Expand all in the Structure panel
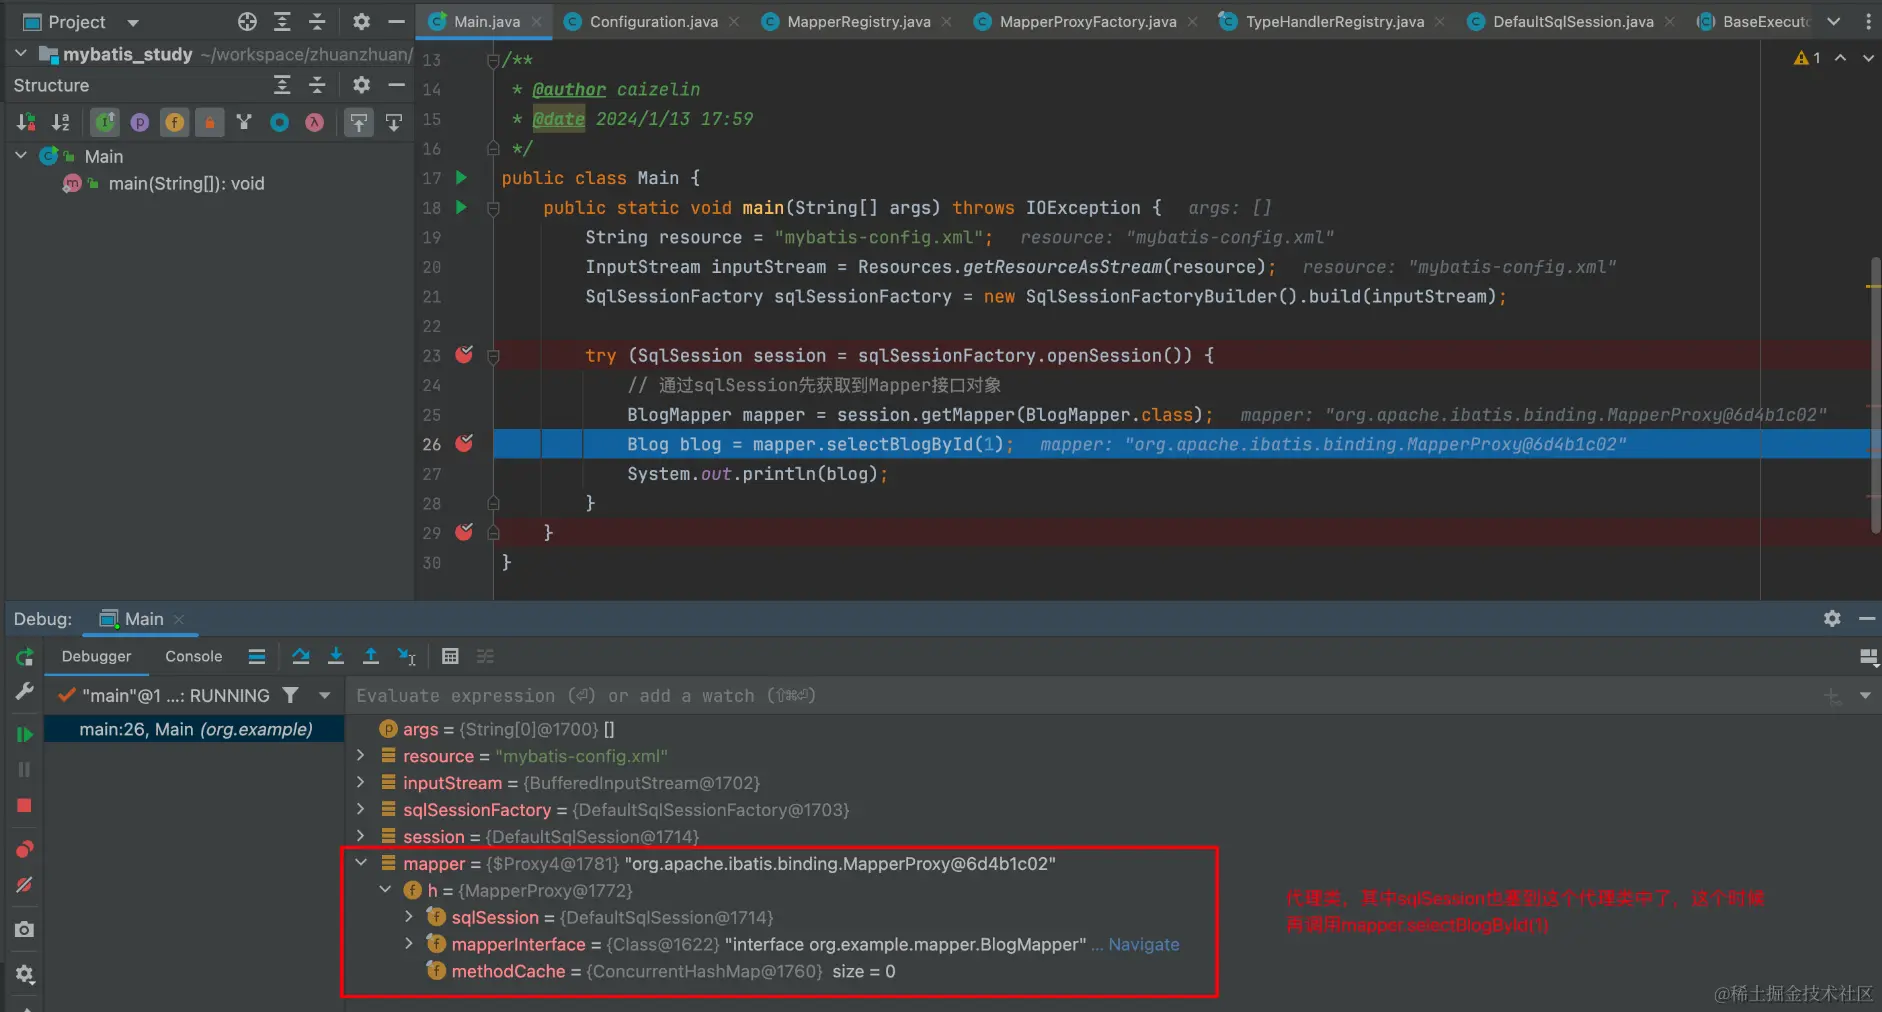1882x1012 pixels. pyautogui.click(x=283, y=85)
